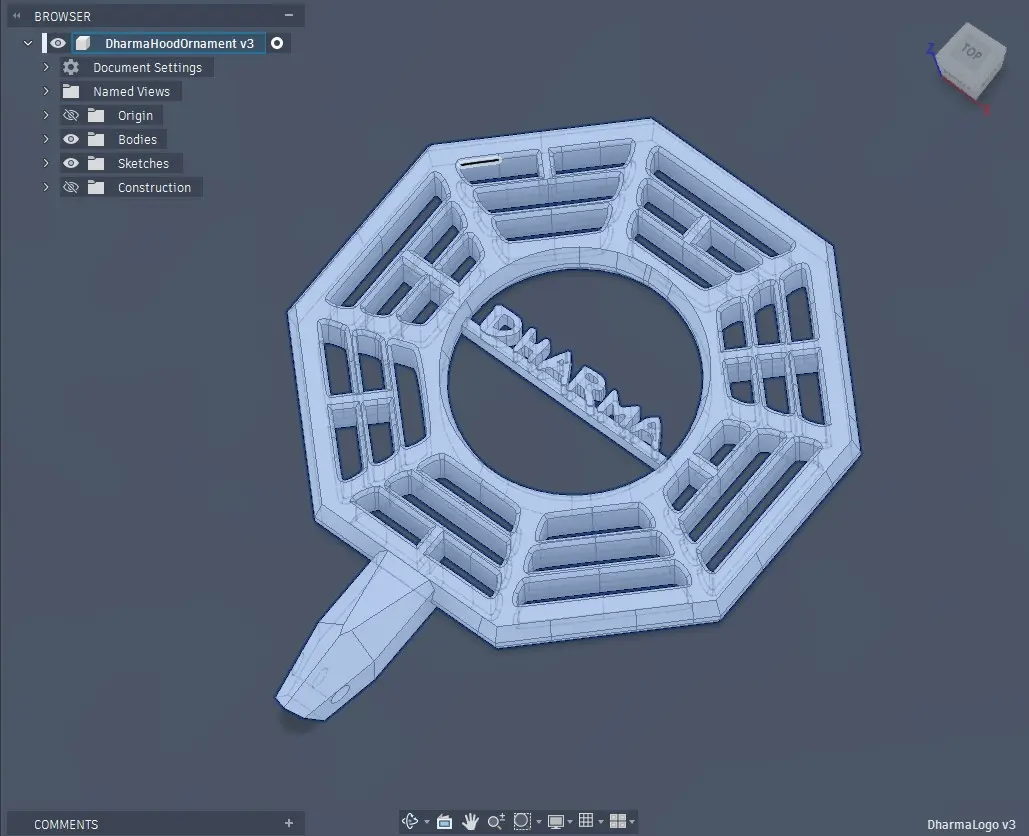Viewport: 1029px width, 836px height.
Task: Click the COMMENTS panel title
Action: 66,824
